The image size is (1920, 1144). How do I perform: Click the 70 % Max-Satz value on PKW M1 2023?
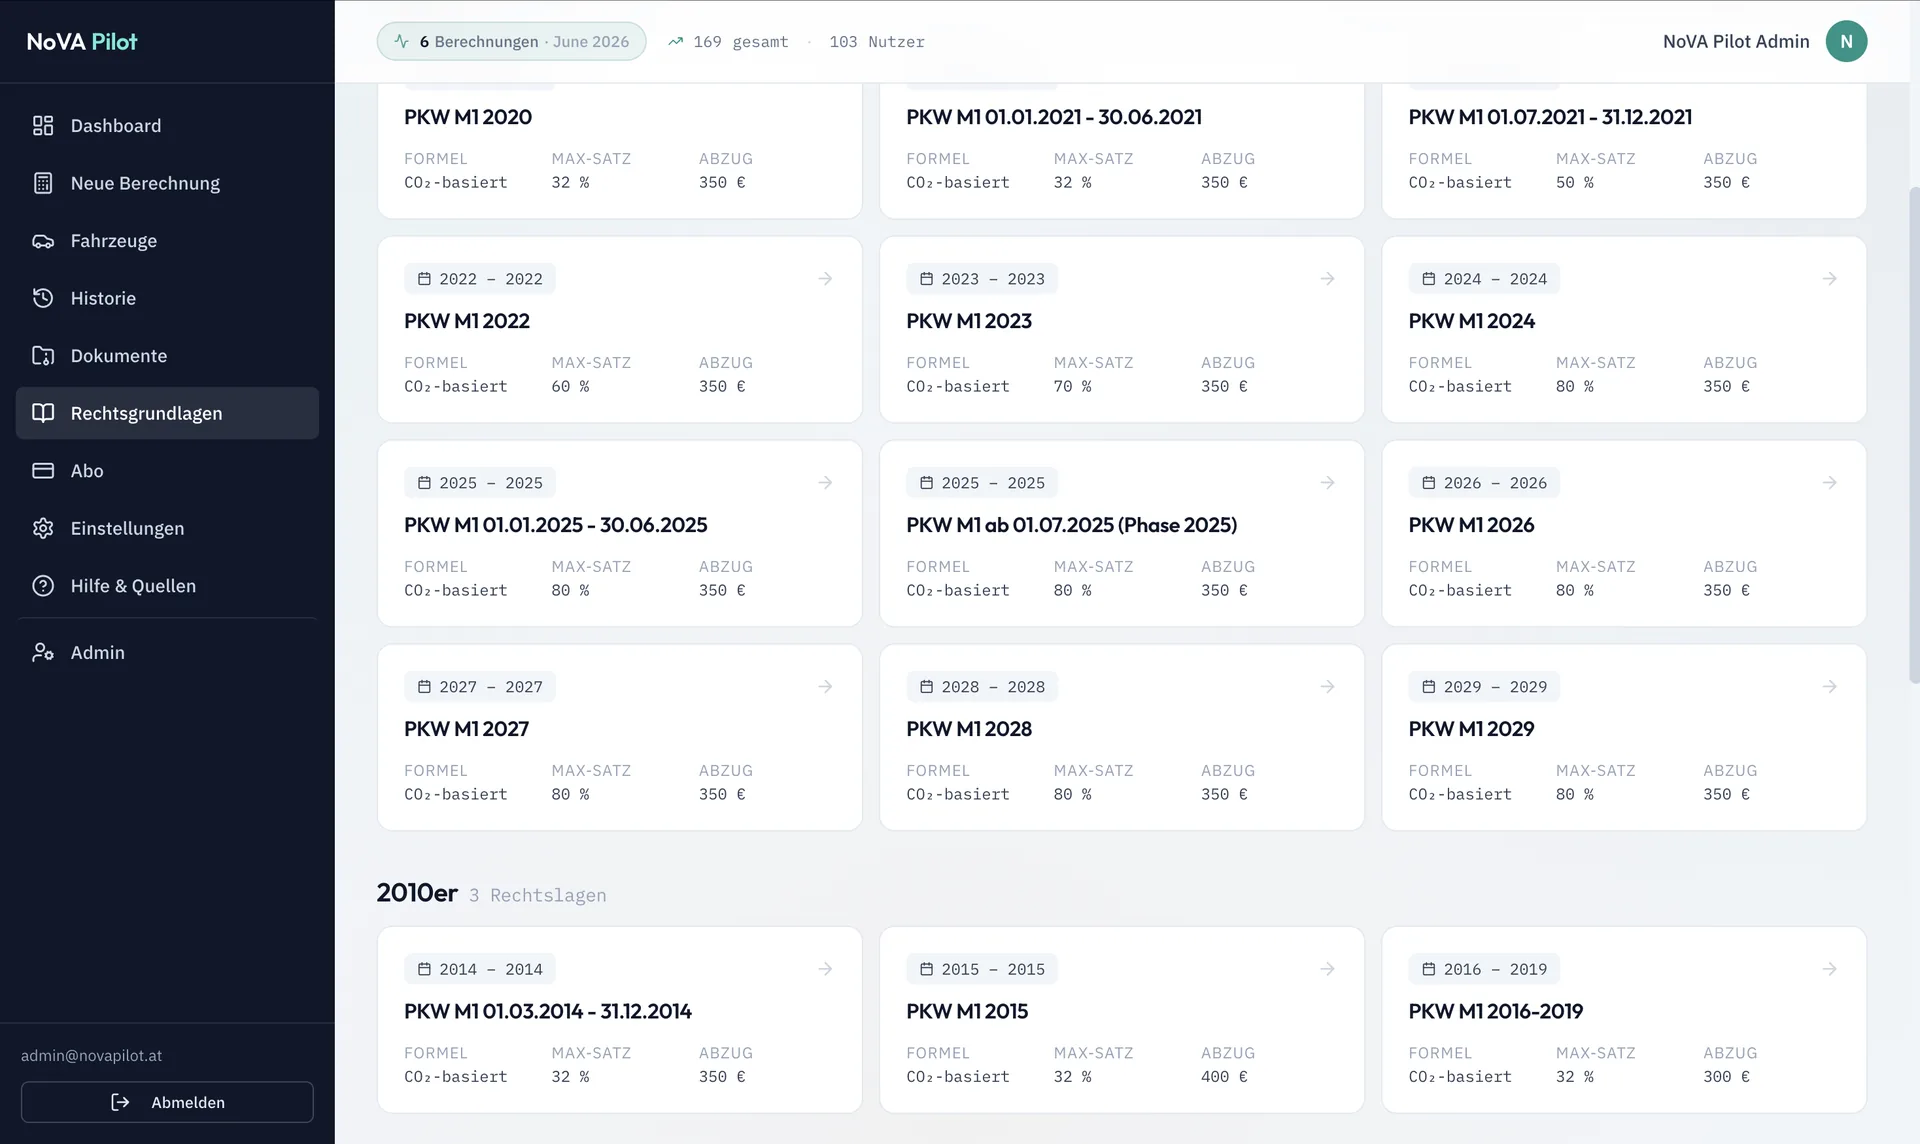pyautogui.click(x=1072, y=387)
